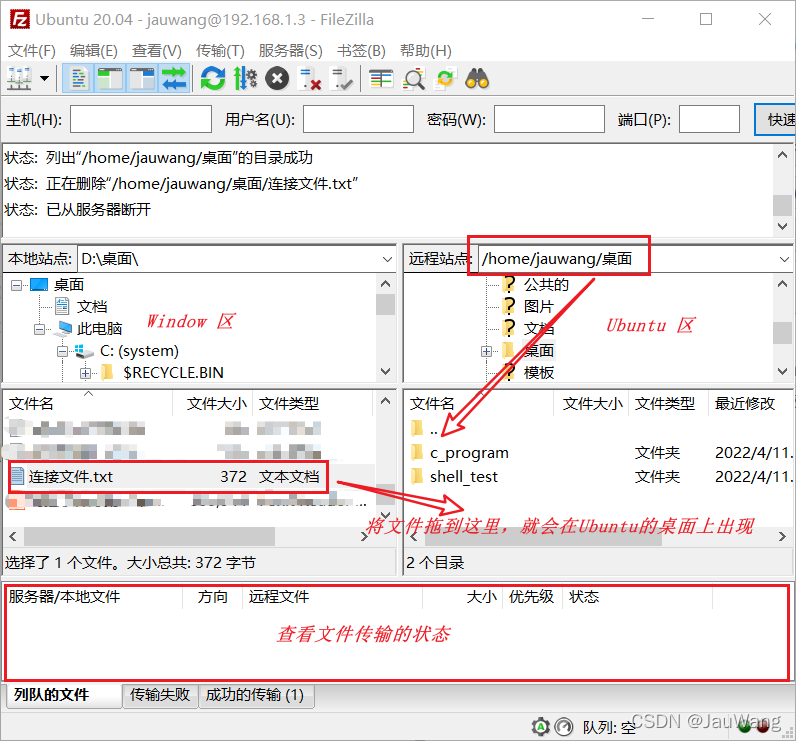Focus the 主机(H) host input field
The image size is (796, 741).
(141, 119)
